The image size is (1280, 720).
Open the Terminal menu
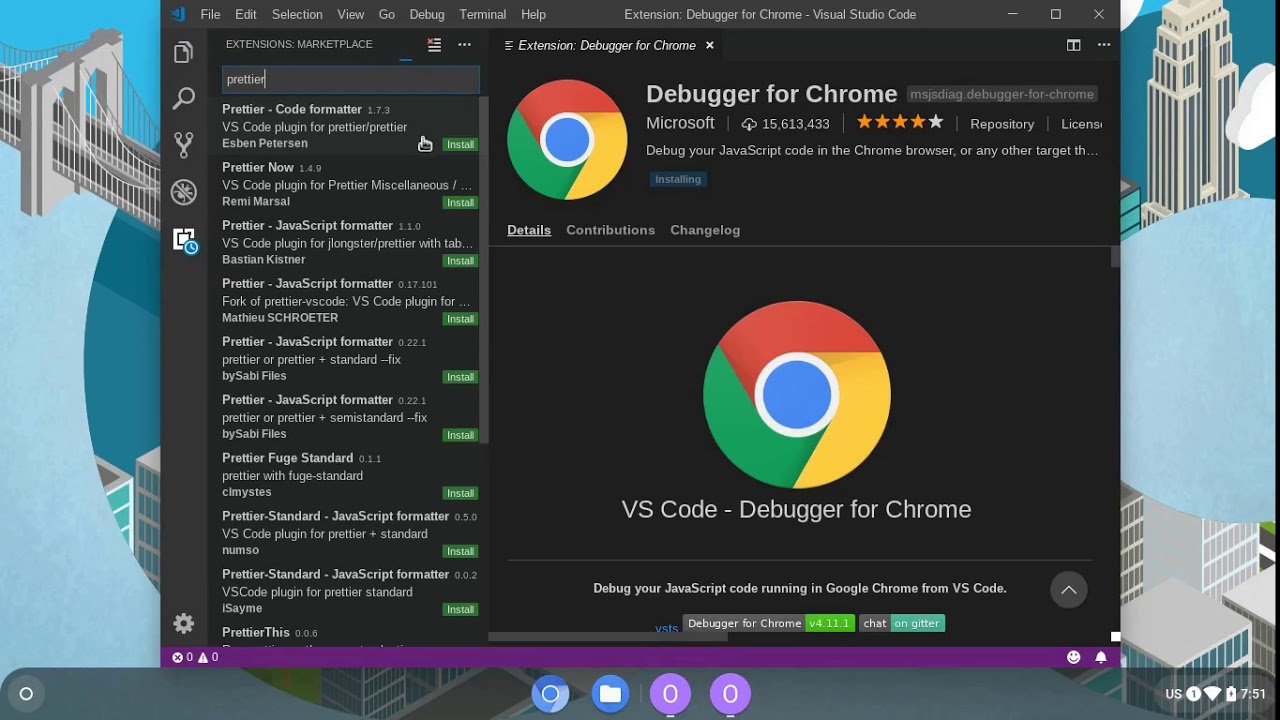[x=483, y=14]
